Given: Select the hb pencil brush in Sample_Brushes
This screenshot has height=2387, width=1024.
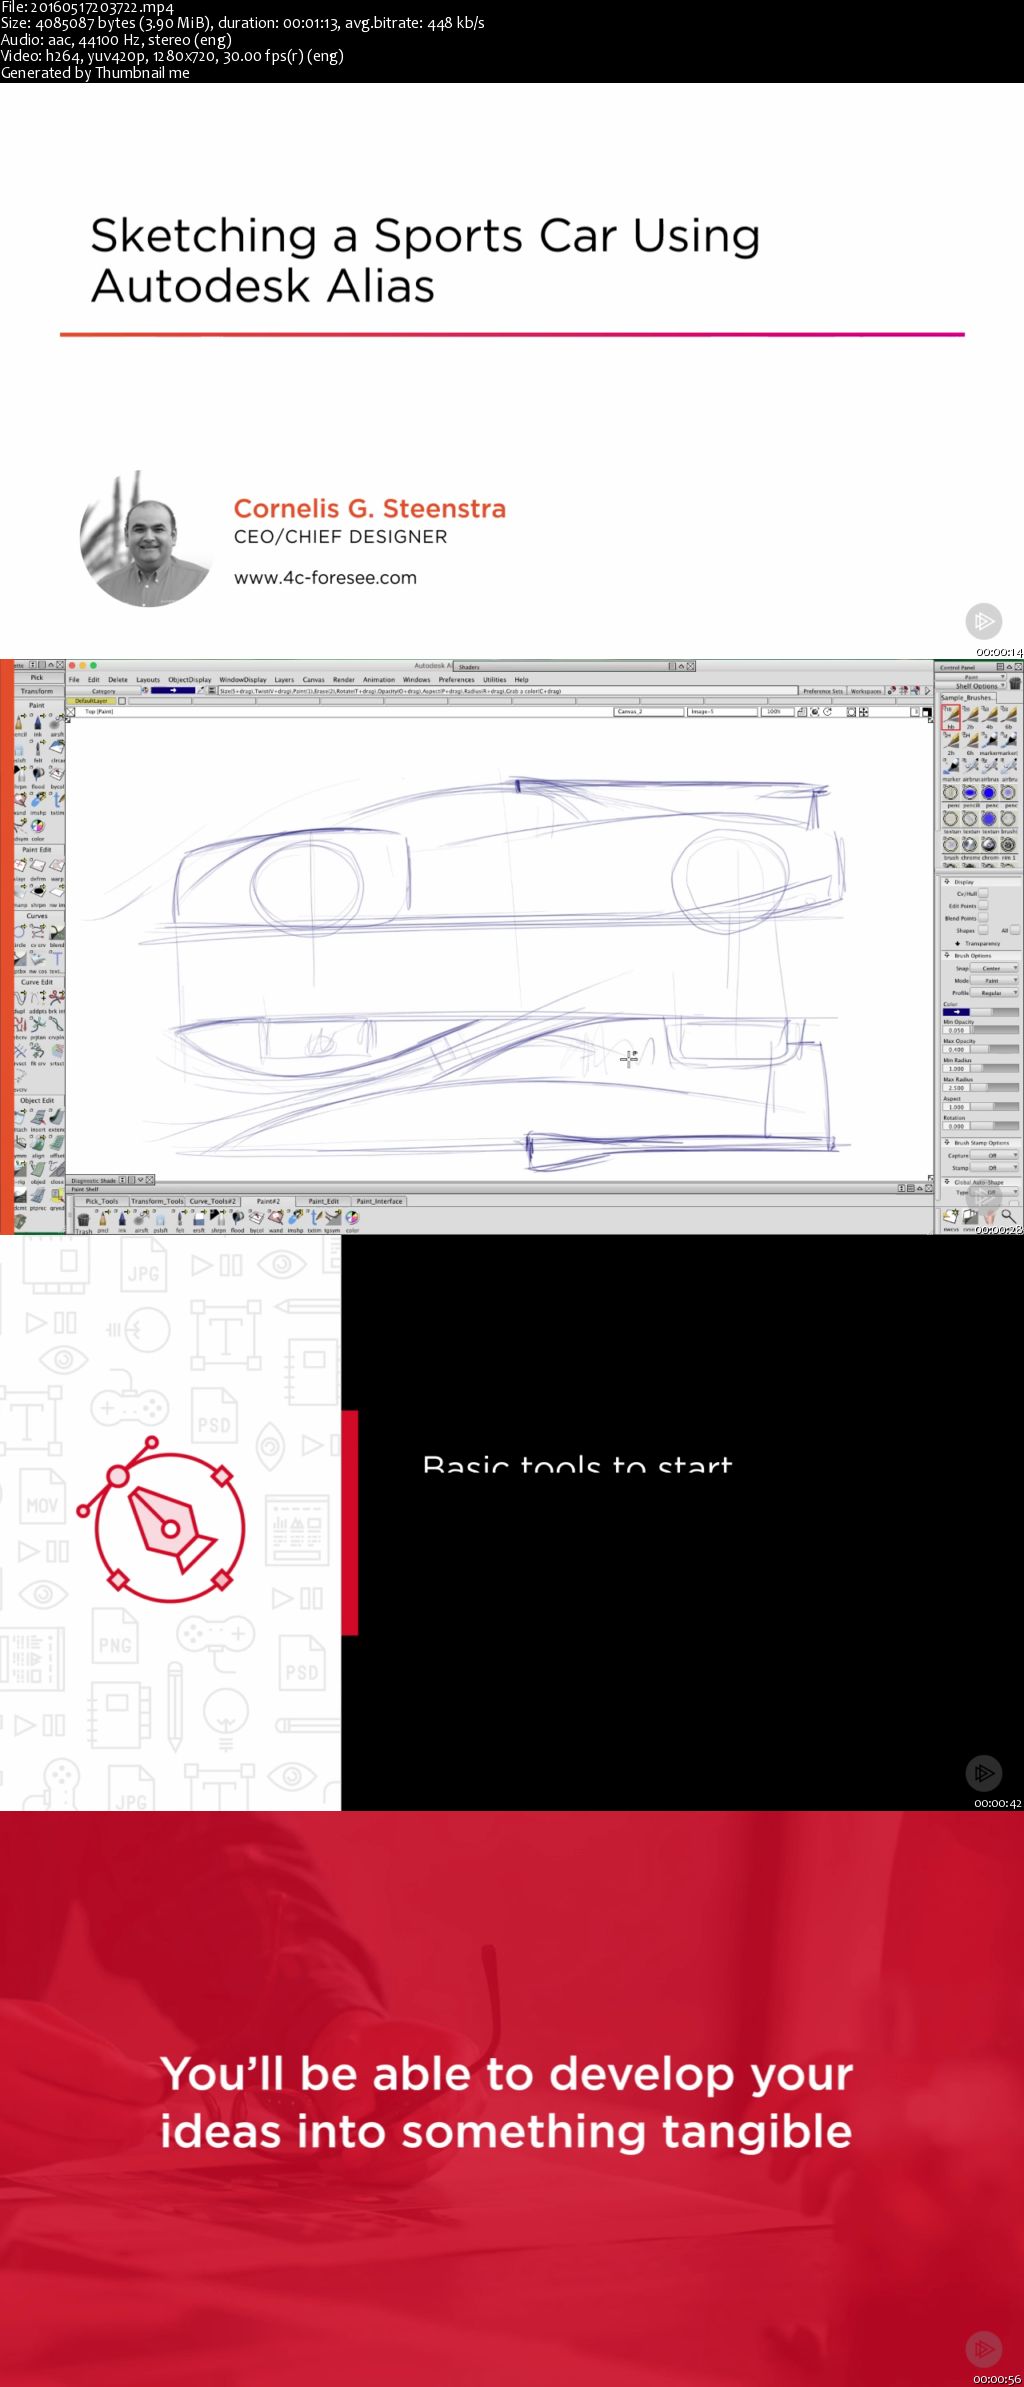Looking at the screenshot, I should (x=950, y=717).
